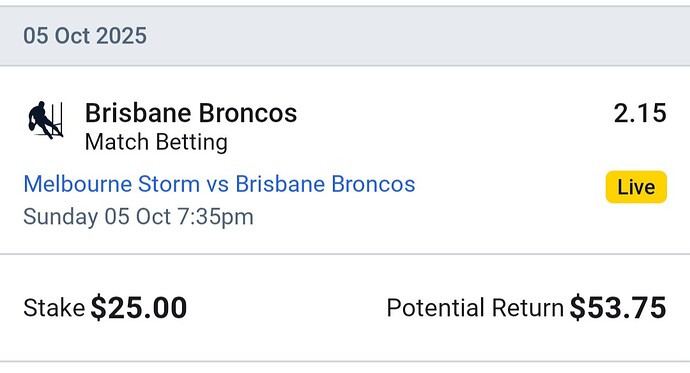690x373 pixels.
Task: Click the Stake label
Action: 54,307
